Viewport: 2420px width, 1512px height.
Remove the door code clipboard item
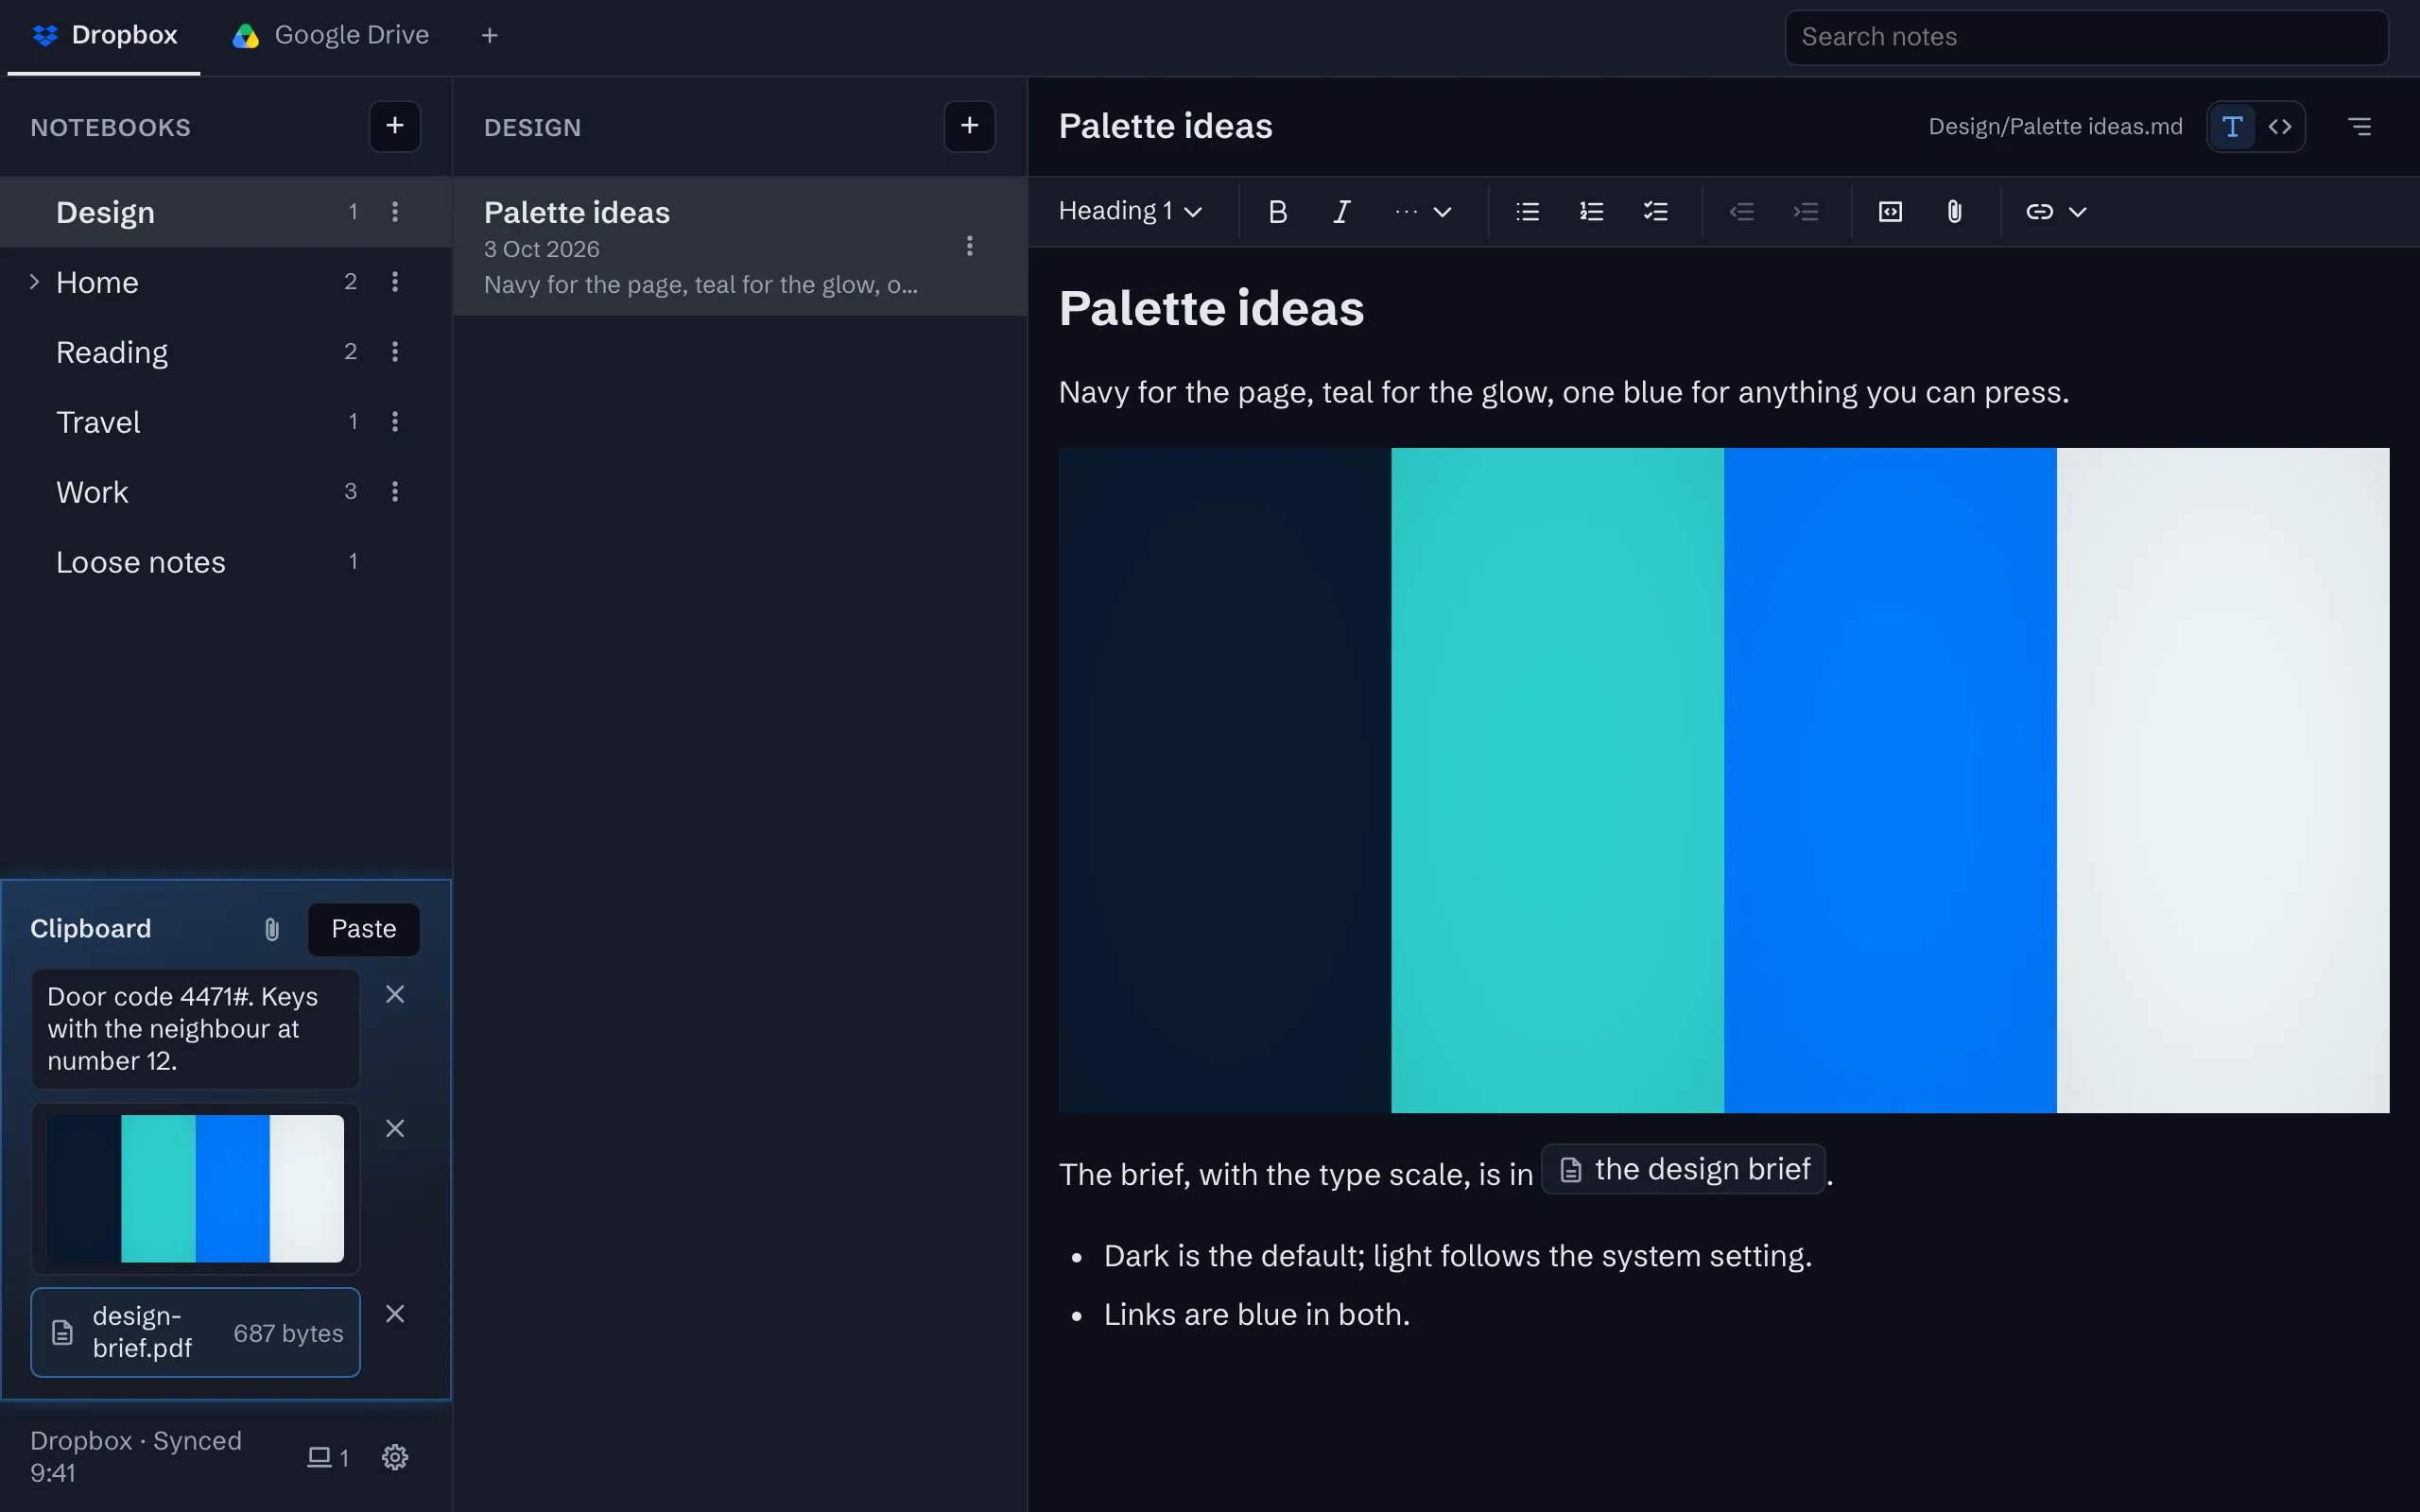click(395, 994)
